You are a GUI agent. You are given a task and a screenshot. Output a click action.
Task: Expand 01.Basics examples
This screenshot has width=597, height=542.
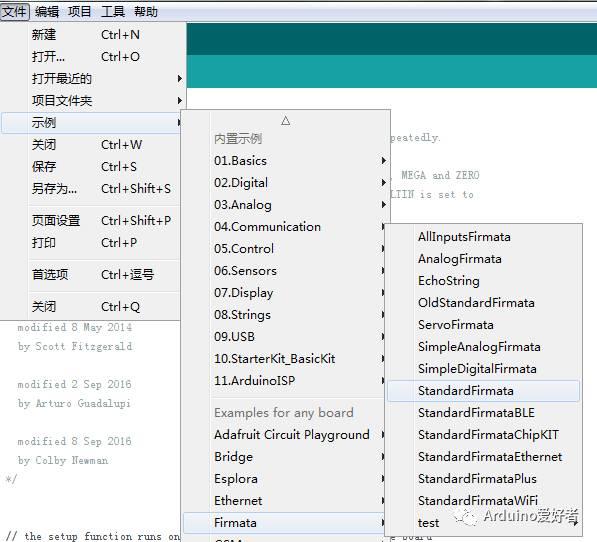click(286, 161)
